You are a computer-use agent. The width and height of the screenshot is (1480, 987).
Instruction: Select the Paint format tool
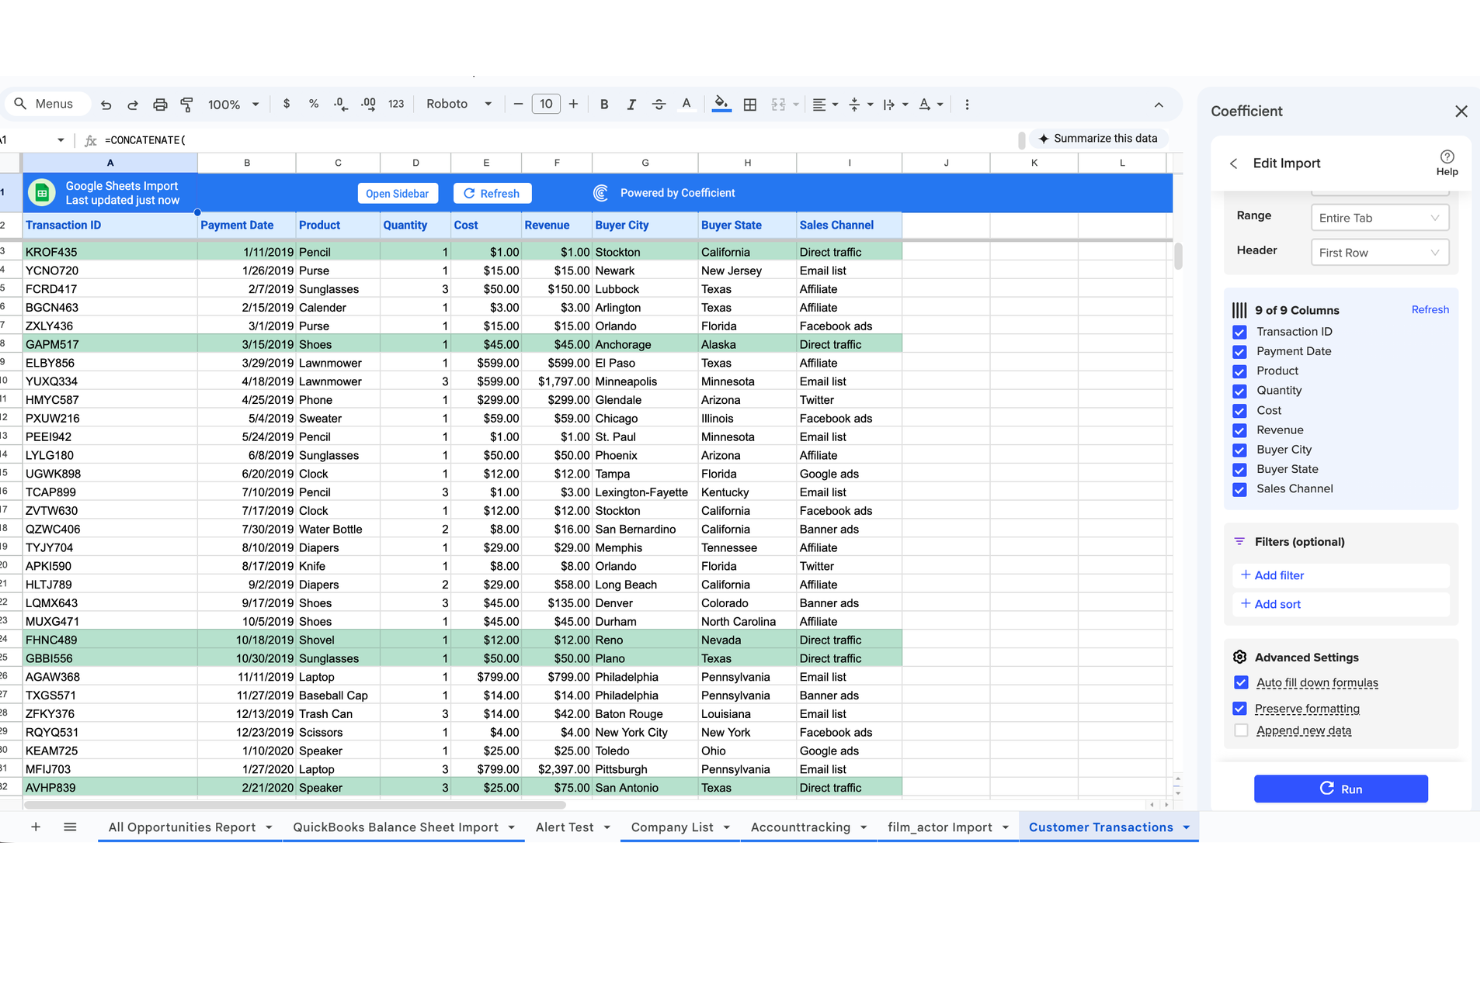tap(187, 103)
